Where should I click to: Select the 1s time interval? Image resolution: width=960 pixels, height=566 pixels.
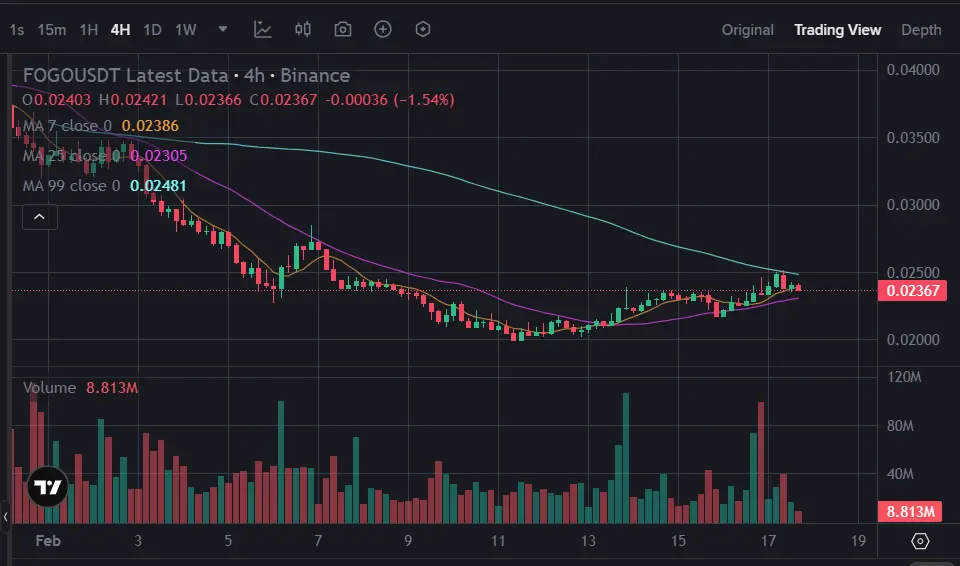click(17, 29)
